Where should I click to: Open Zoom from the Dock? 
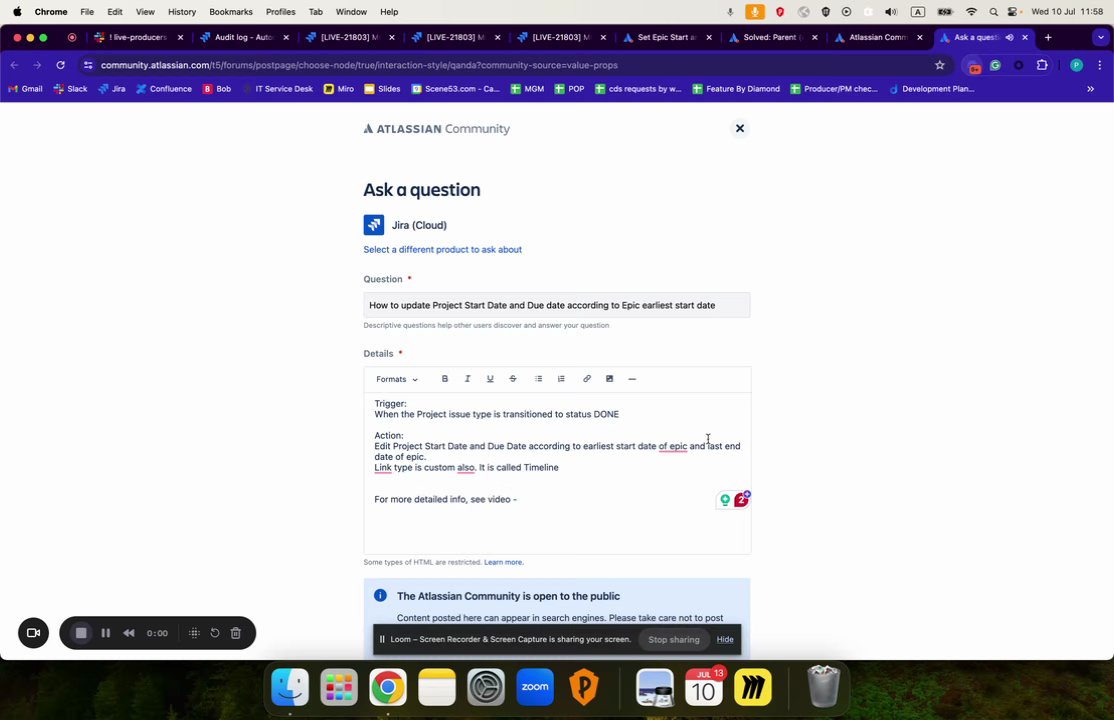pos(535,687)
